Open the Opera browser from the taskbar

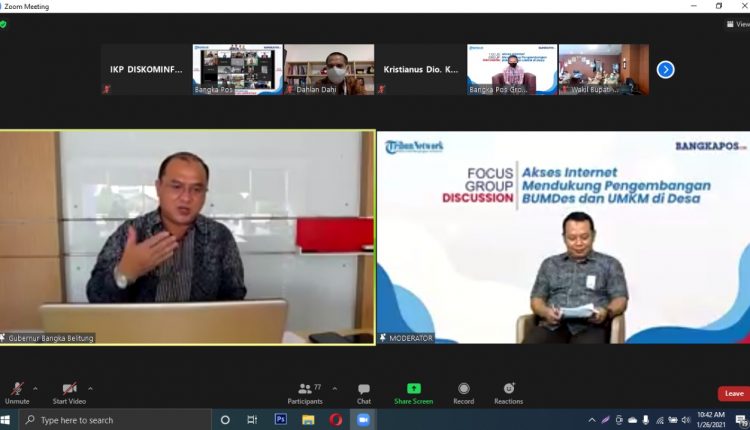[x=336, y=420]
